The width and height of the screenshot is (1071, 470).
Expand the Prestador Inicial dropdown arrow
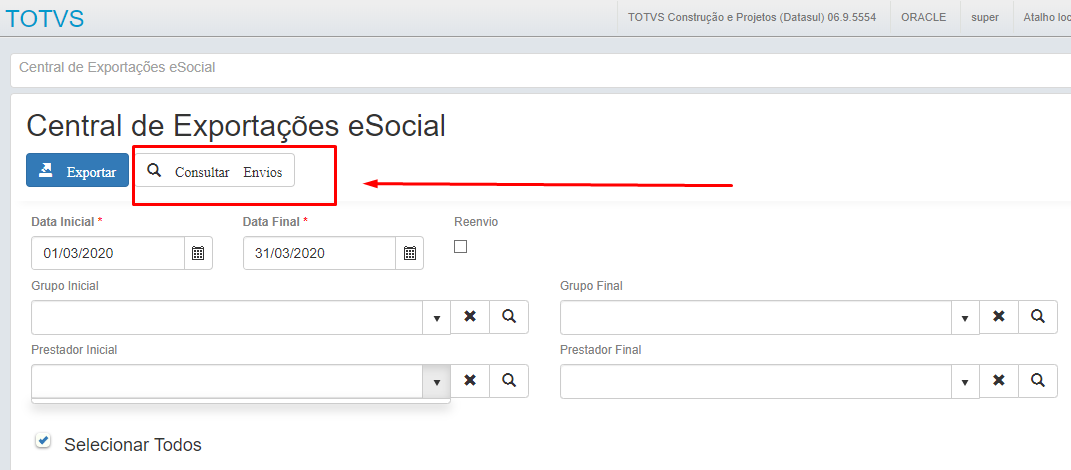point(436,381)
